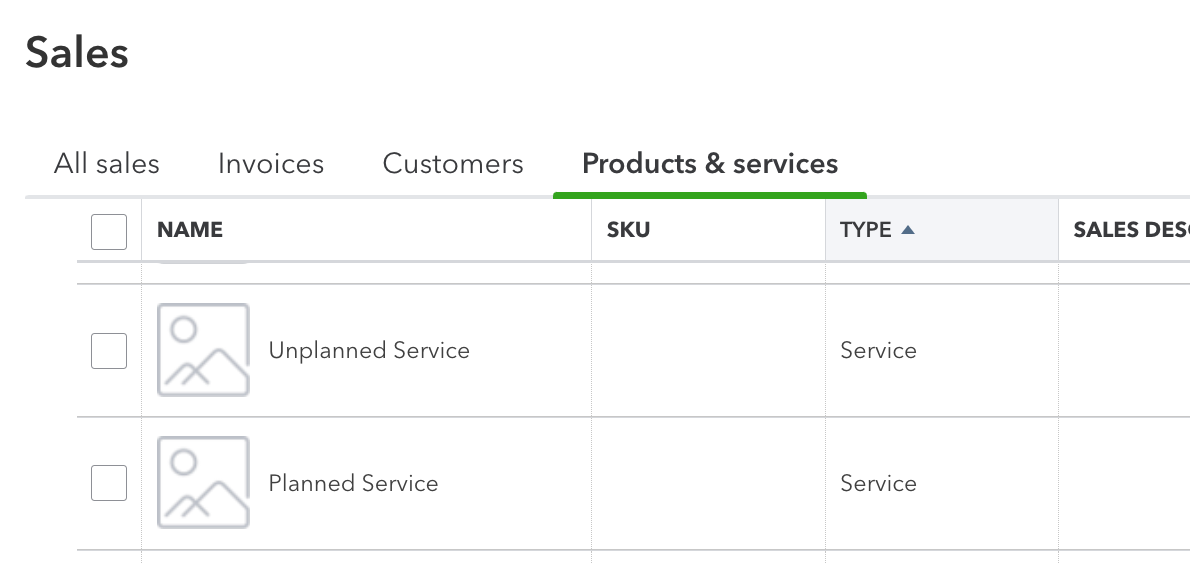The height and width of the screenshot is (564, 1190).
Task: Go to the Customers tab
Action: pyautogui.click(x=453, y=164)
